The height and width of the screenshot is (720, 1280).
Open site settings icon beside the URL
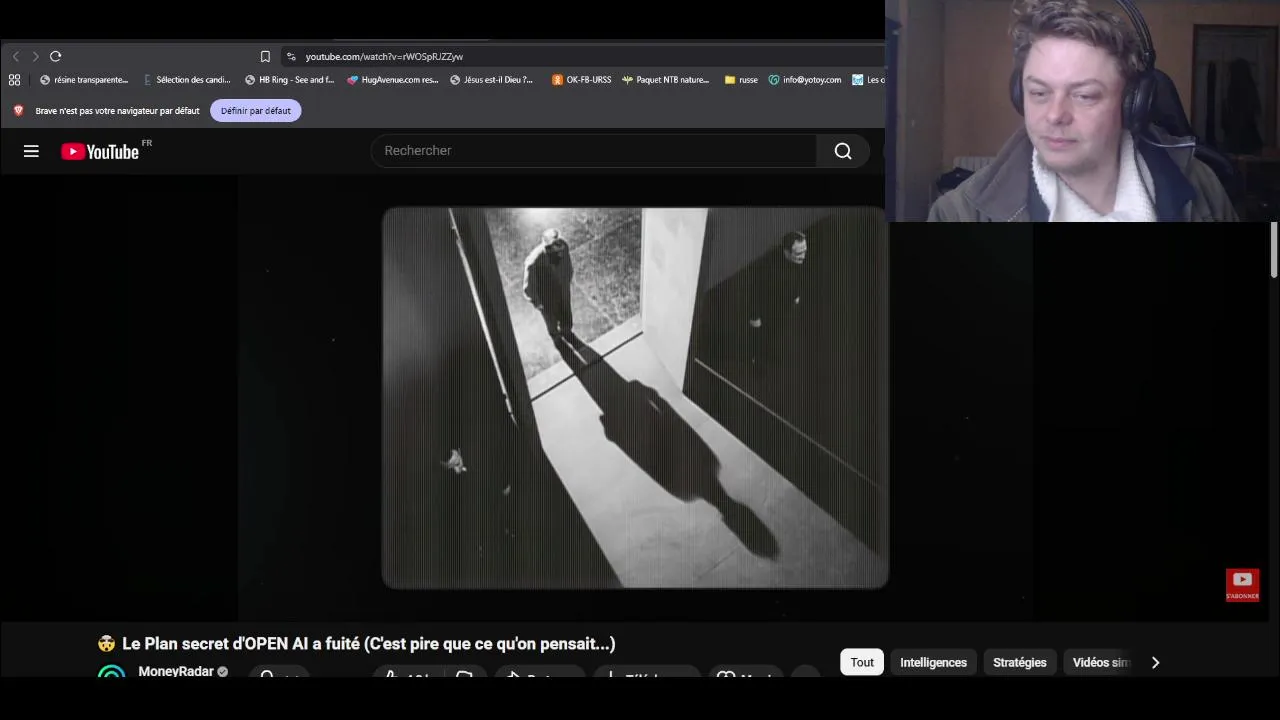(291, 57)
